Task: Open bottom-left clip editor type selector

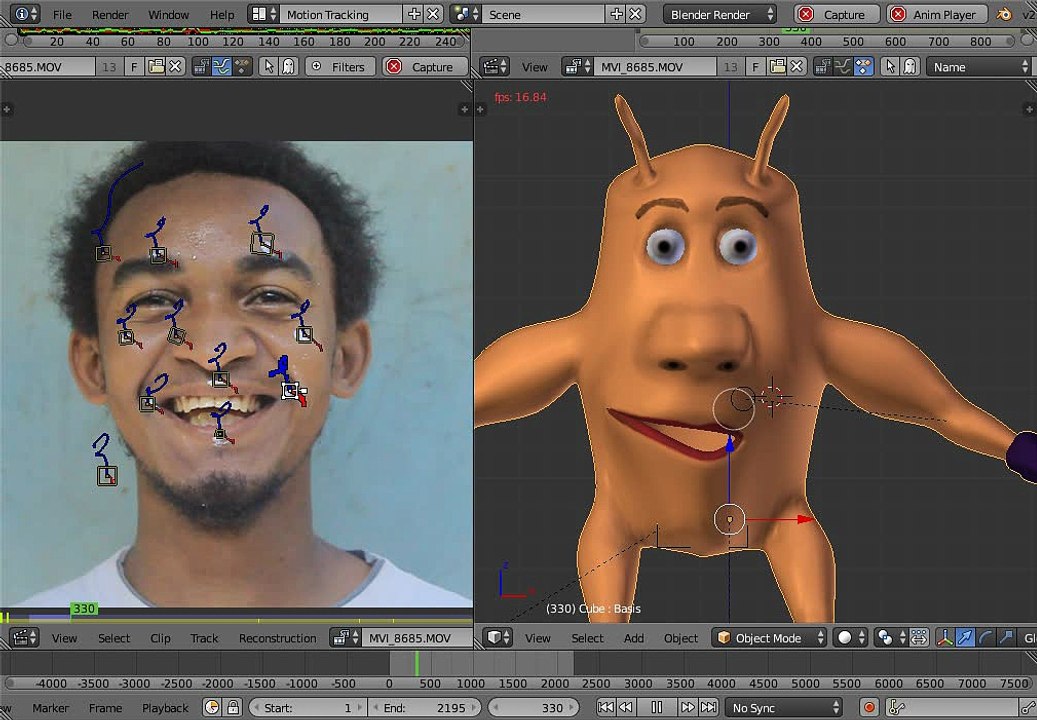Action: pos(25,638)
